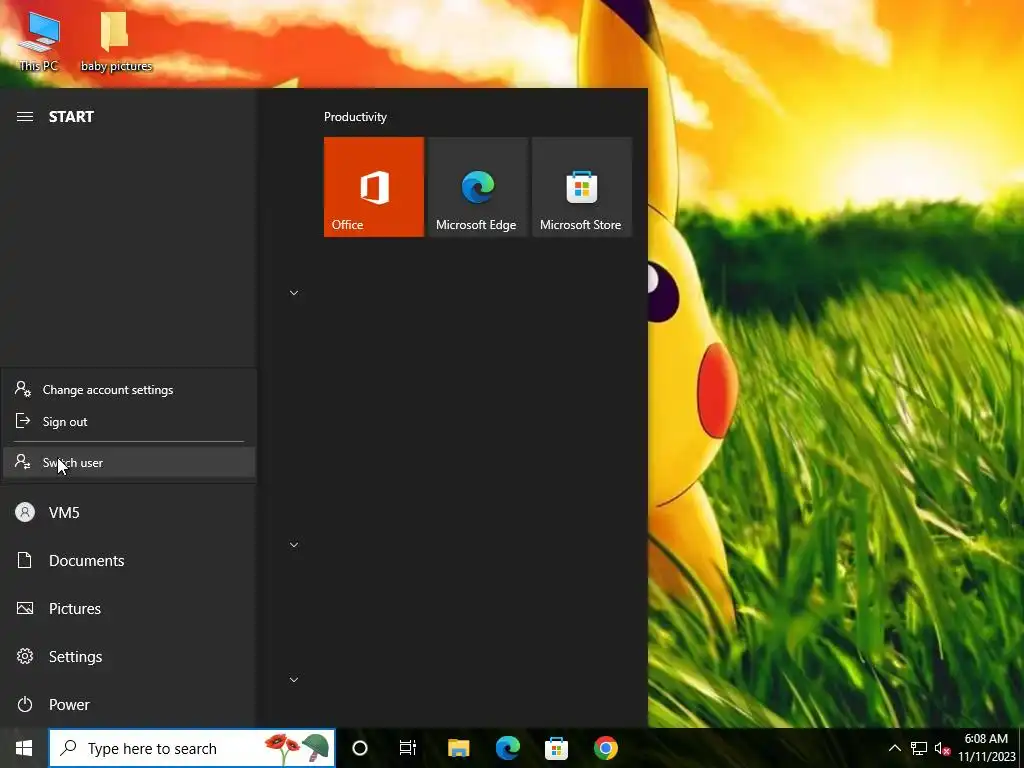Open Documents from Start sidebar
The height and width of the screenshot is (768, 1024).
(129, 560)
